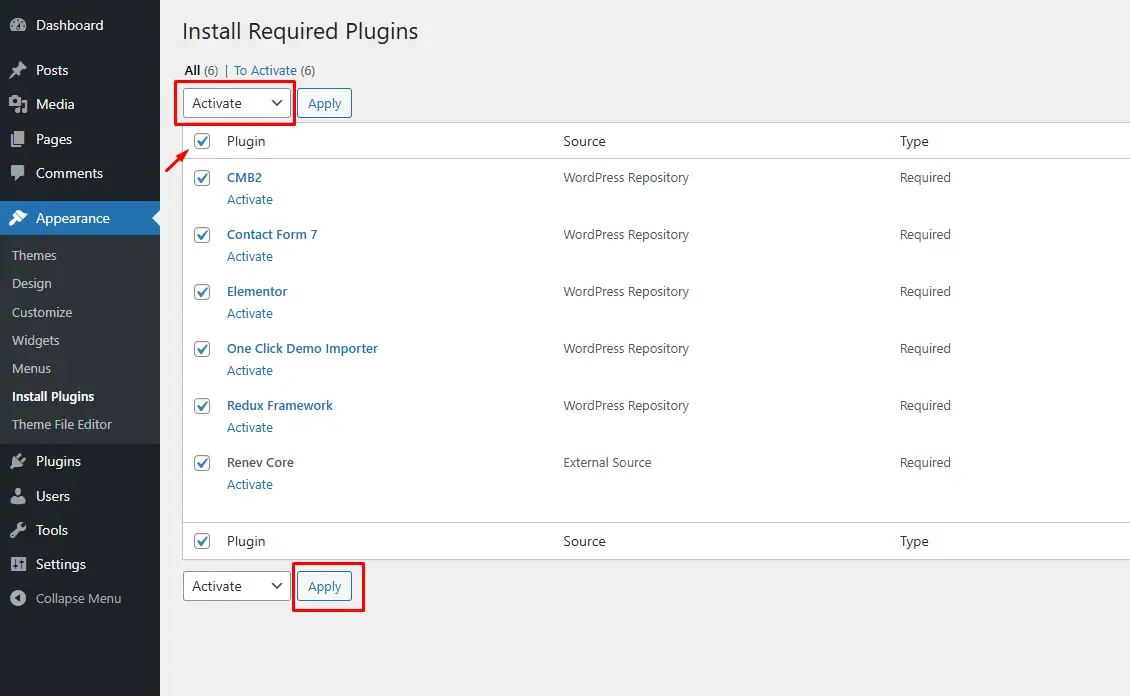Click the Install Required Plugins heading
1130x696 pixels.
pyautogui.click(x=300, y=32)
